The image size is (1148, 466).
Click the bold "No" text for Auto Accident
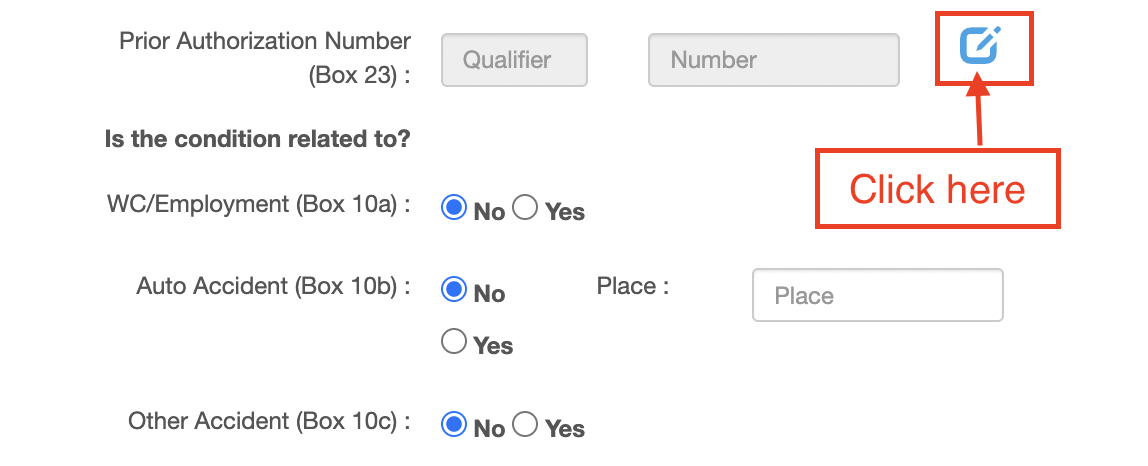point(490,294)
